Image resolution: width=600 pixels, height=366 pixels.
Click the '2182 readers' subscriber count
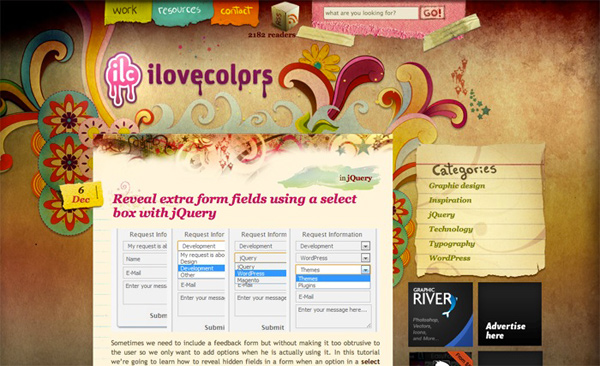point(272,35)
